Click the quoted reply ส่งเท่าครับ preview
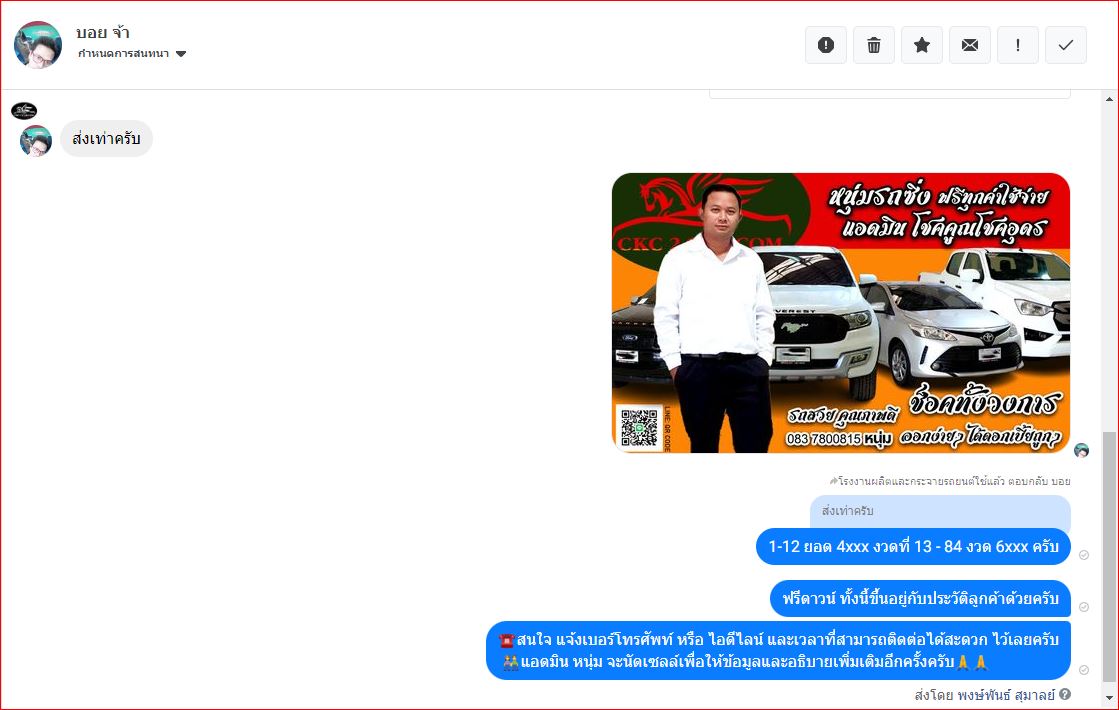Image resolution: width=1119 pixels, height=710 pixels. click(940, 512)
